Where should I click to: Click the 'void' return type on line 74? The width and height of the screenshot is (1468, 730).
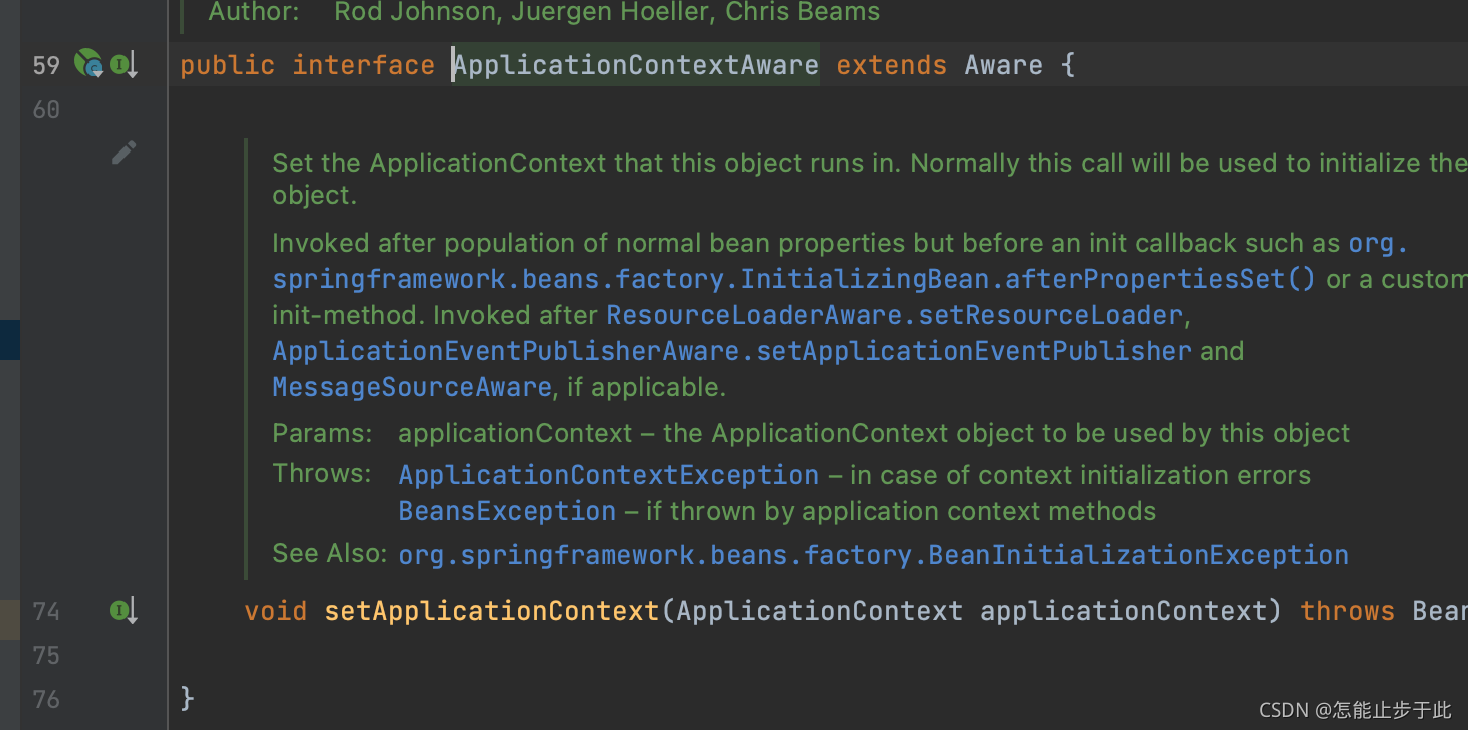coord(276,611)
